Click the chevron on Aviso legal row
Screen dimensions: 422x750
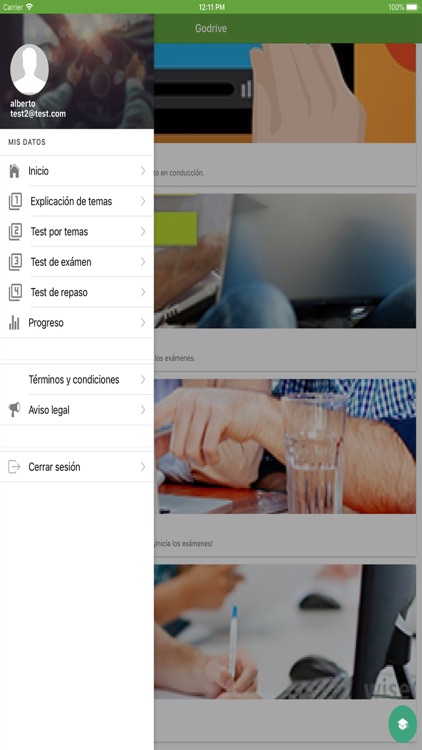point(143,410)
